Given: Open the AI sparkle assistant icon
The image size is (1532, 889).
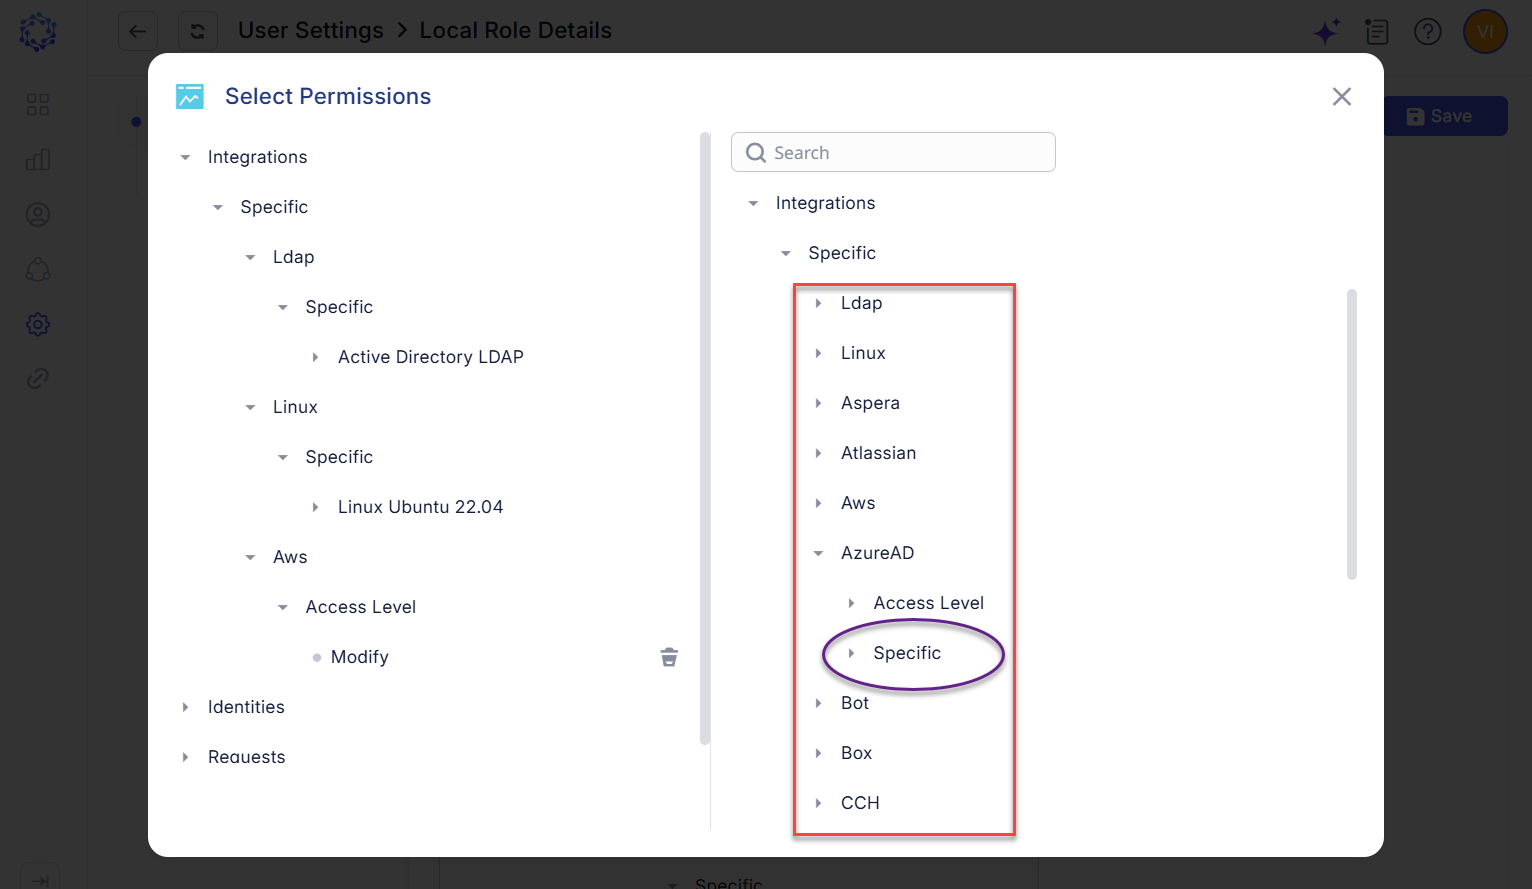Looking at the screenshot, I should coord(1327,32).
